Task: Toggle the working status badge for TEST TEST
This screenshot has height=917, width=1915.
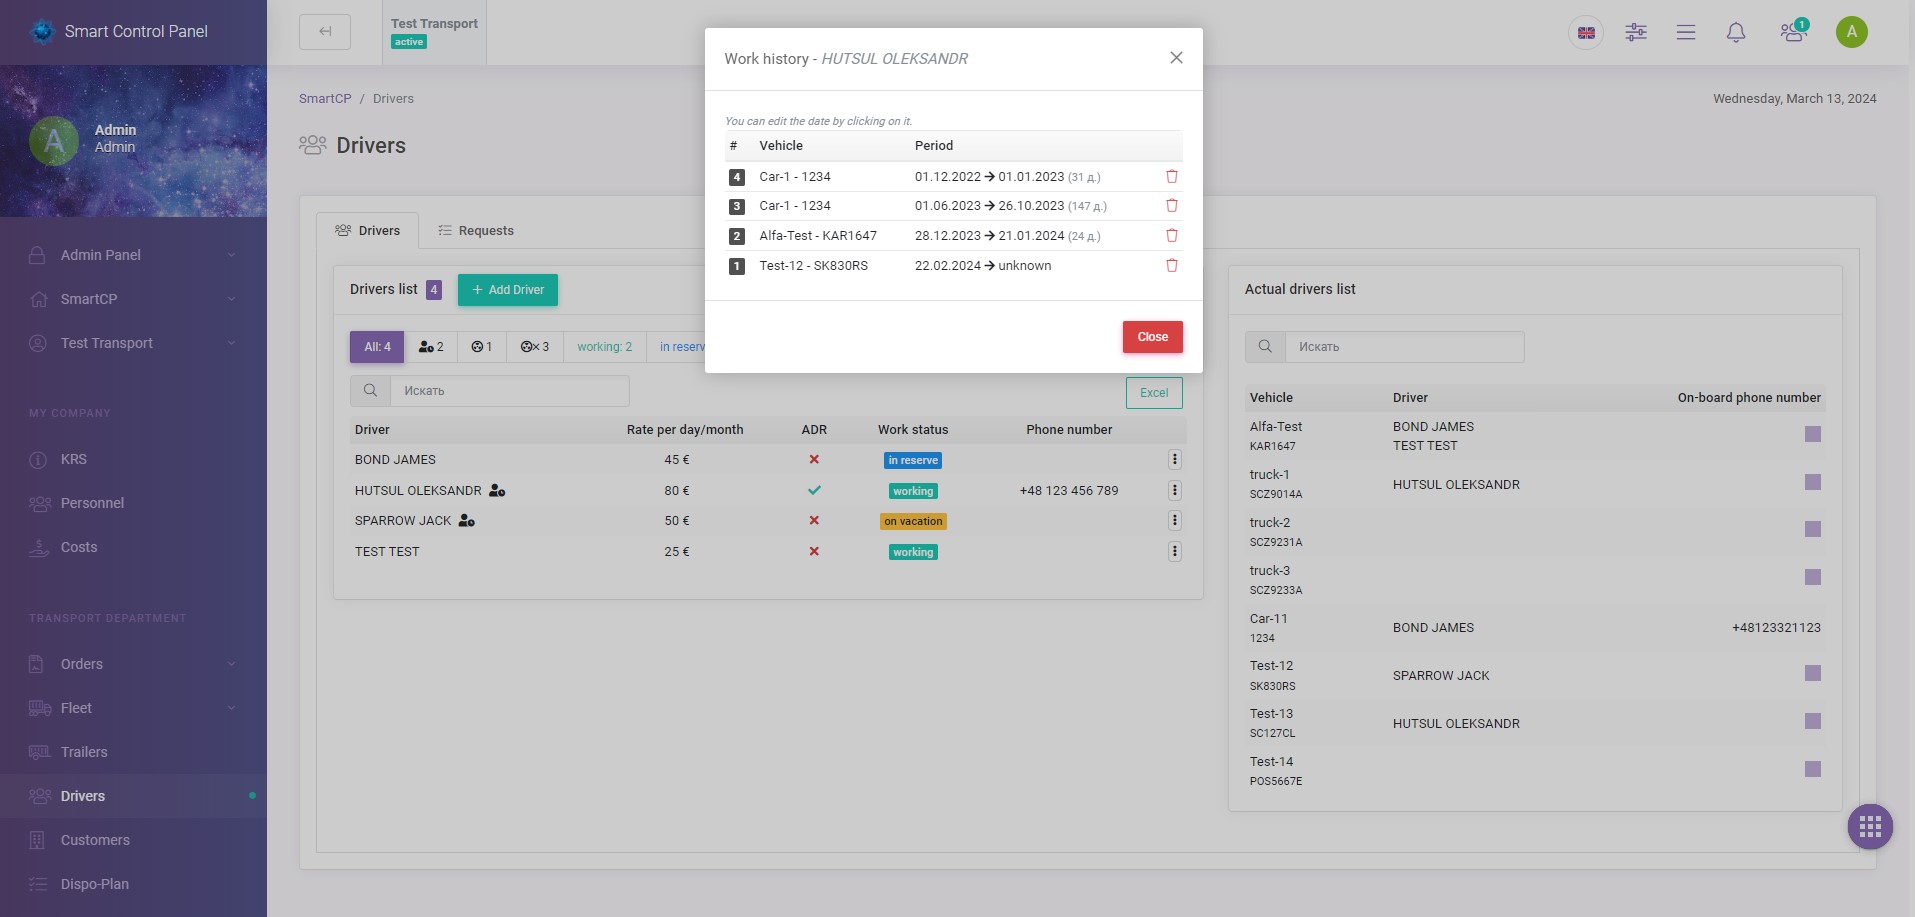Action: (x=911, y=551)
